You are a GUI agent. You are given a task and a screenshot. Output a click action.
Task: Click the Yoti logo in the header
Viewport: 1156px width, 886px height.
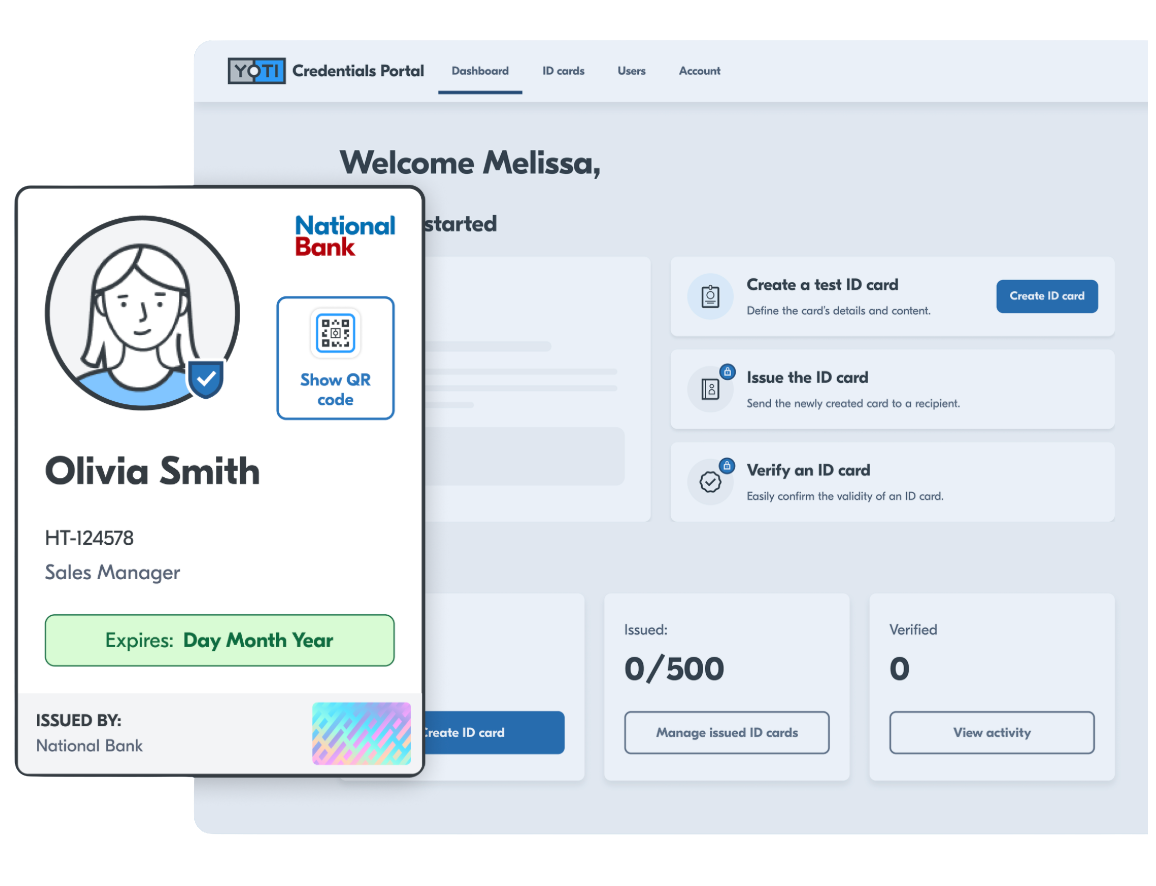pyautogui.click(x=257, y=71)
